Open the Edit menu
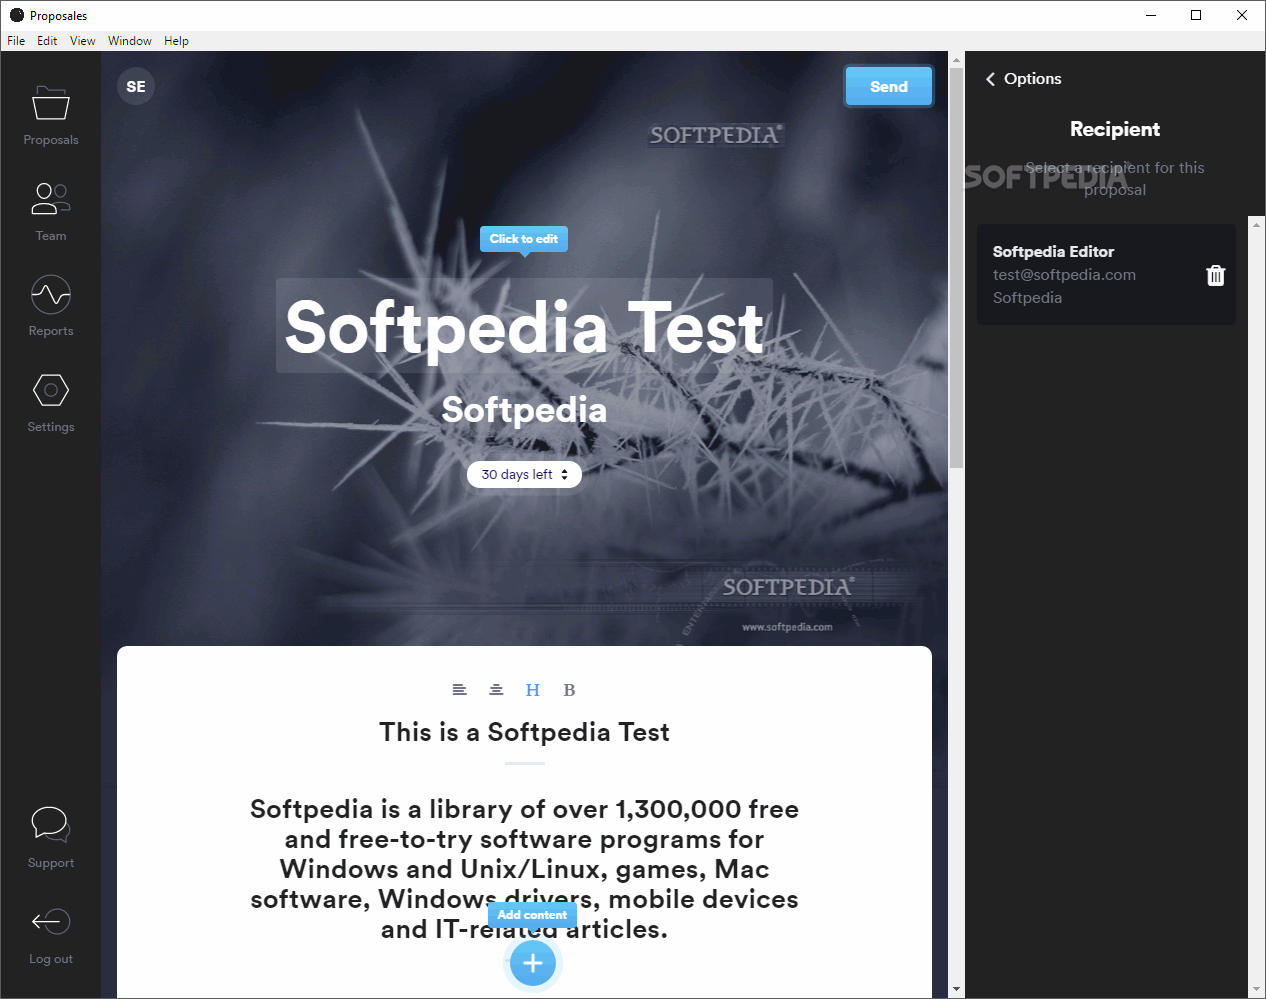 pyautogui.click(x=47, y=41)
